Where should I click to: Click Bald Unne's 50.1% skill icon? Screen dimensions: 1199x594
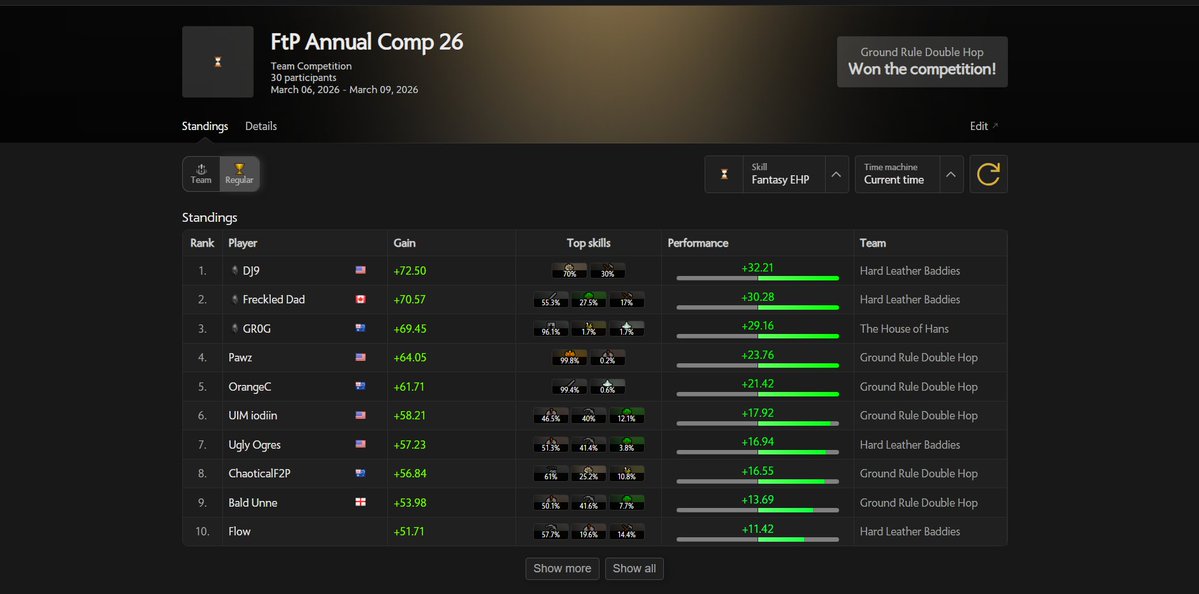click(x=551, y=503)
